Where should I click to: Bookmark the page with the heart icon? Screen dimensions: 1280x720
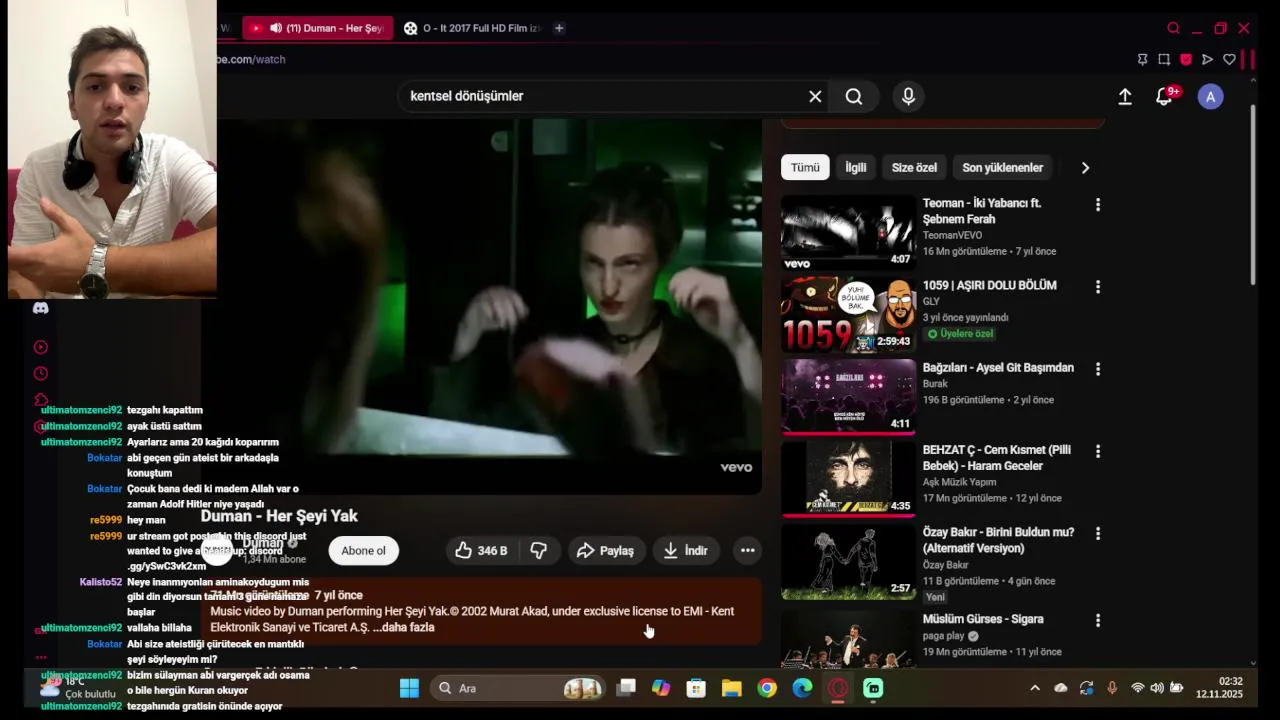tap(1229, 59)
